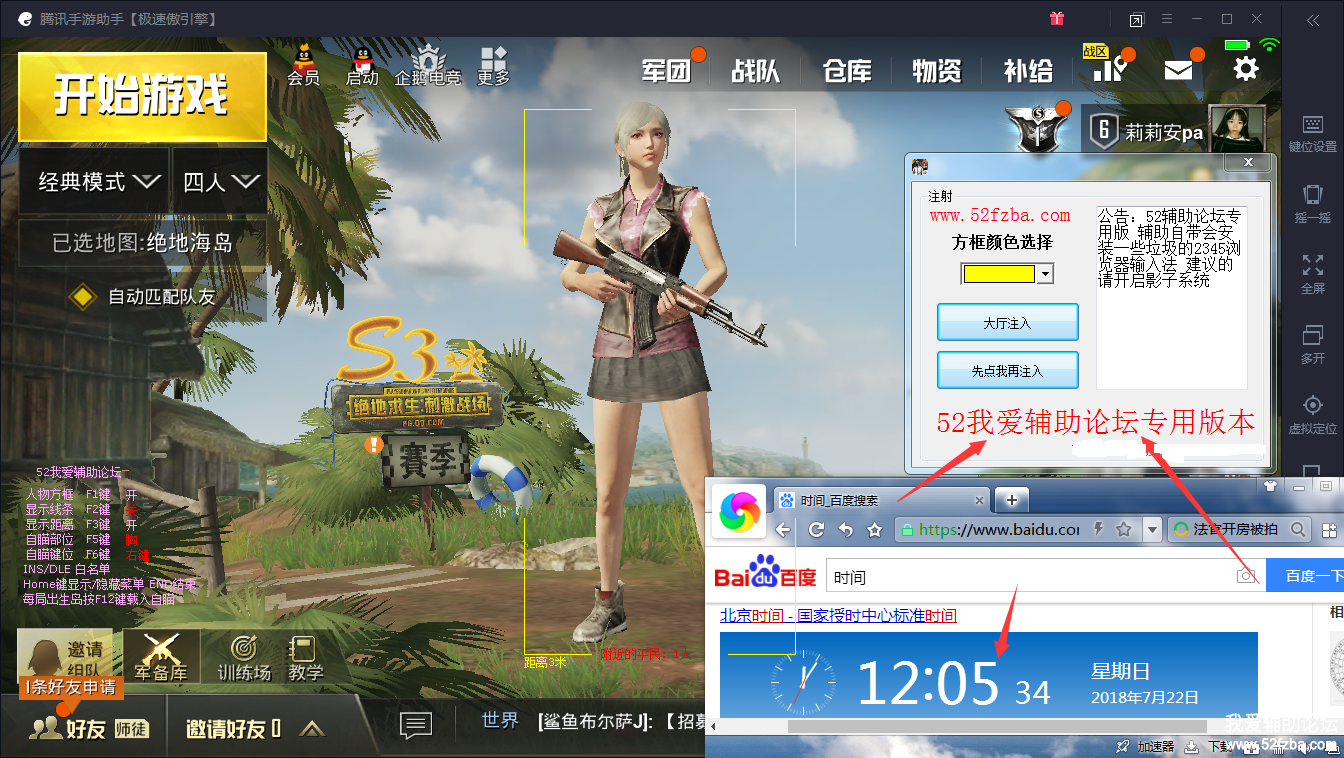The image size is (1344, 758).
Task: Click the 已选地图:绝地海岛 map selector
Action: pos(142,242)
